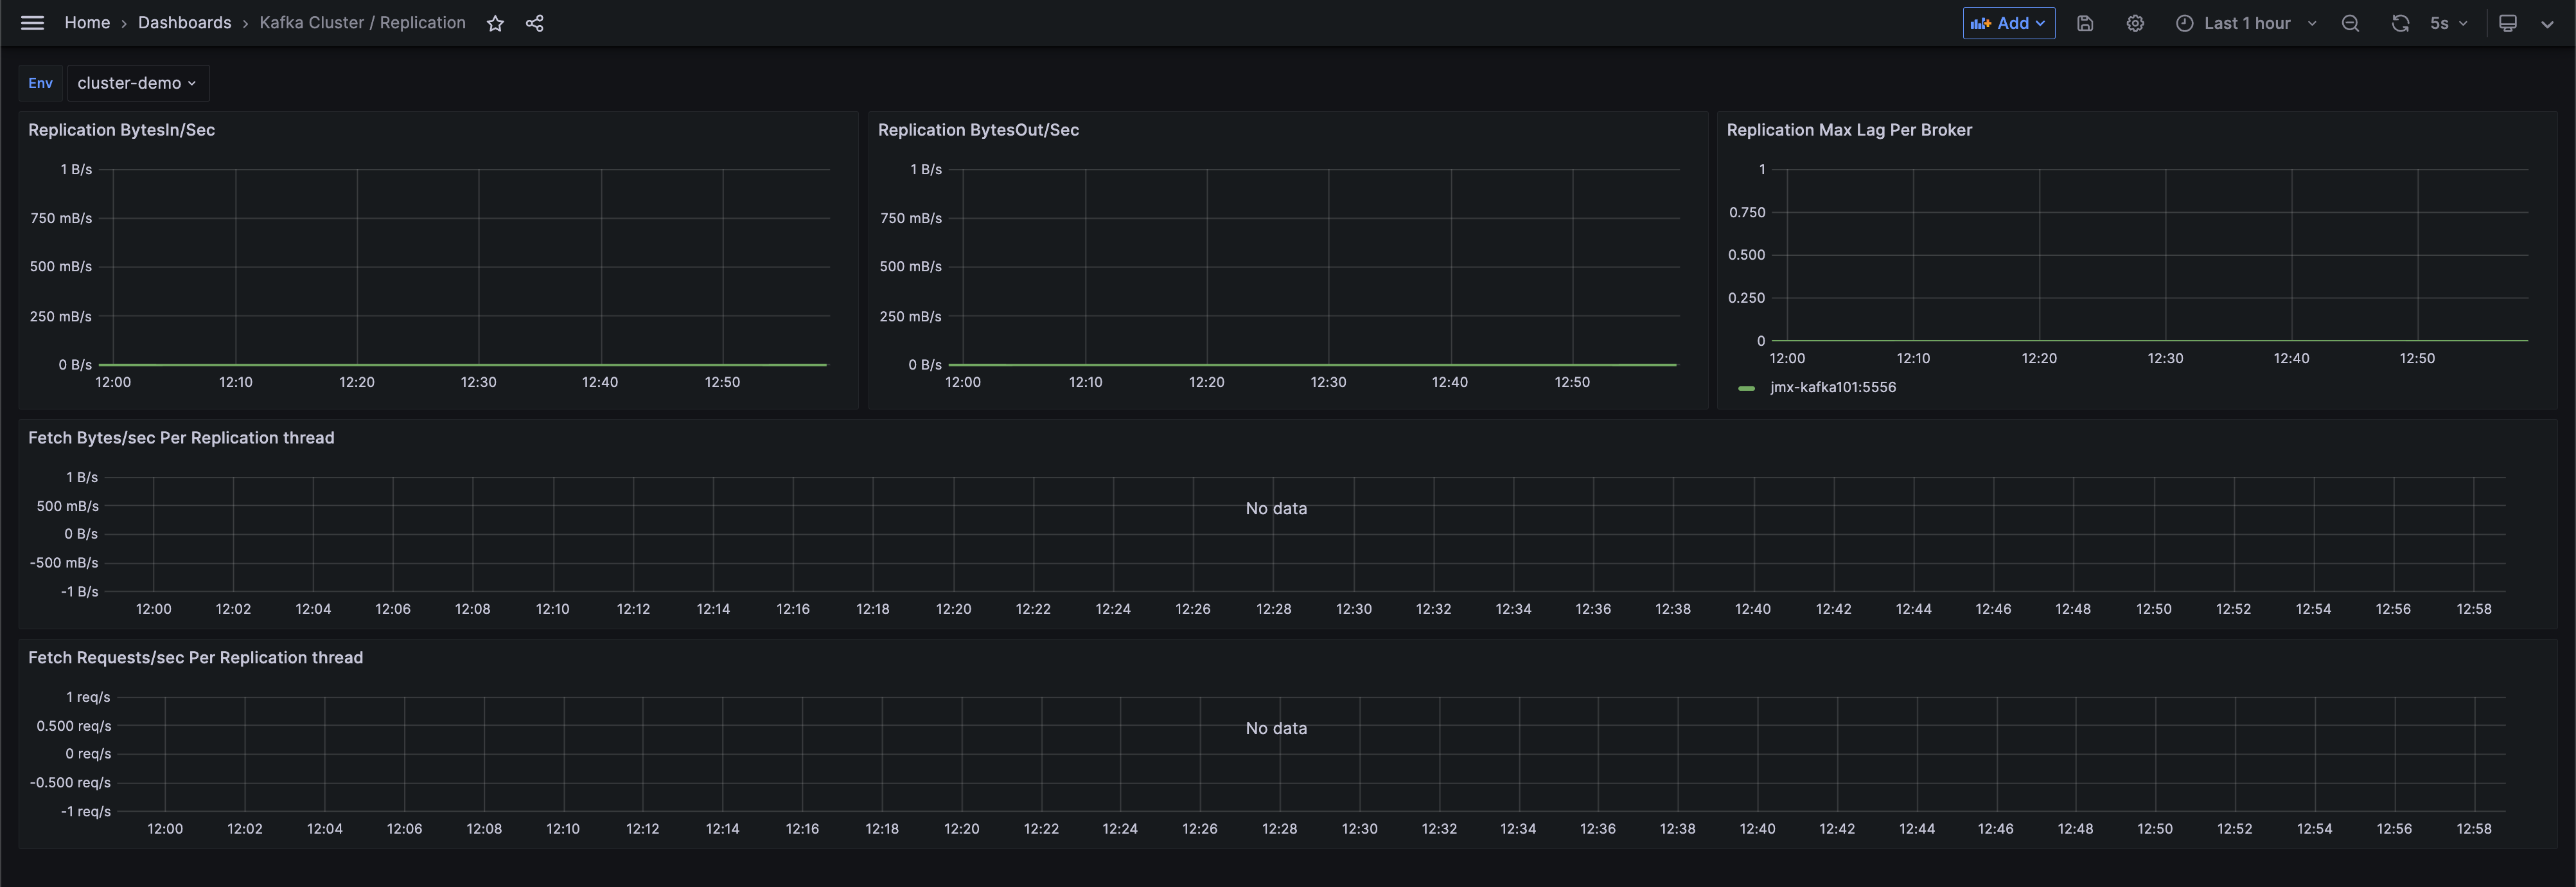
Task: Open the hamburger navigation menu
Action: (x=32, y=23)
